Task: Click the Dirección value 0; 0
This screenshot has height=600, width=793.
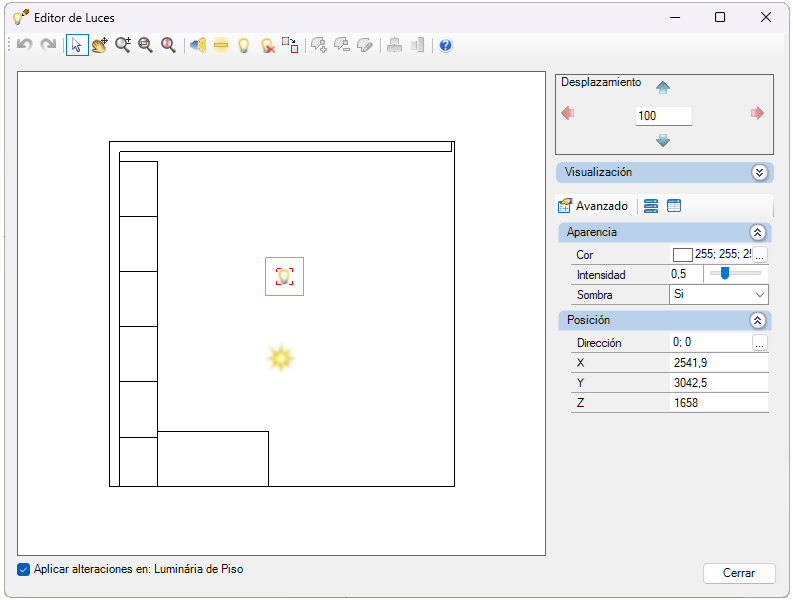Action: click(x=682, y=342)
